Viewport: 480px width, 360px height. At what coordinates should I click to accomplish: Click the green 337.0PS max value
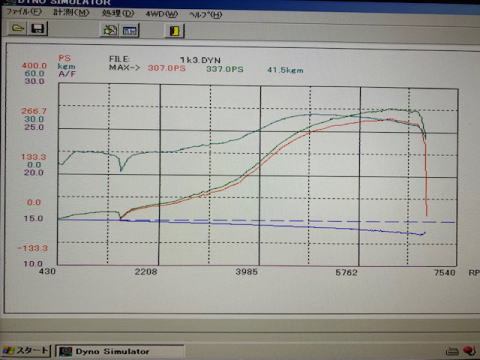coord(225,69)
